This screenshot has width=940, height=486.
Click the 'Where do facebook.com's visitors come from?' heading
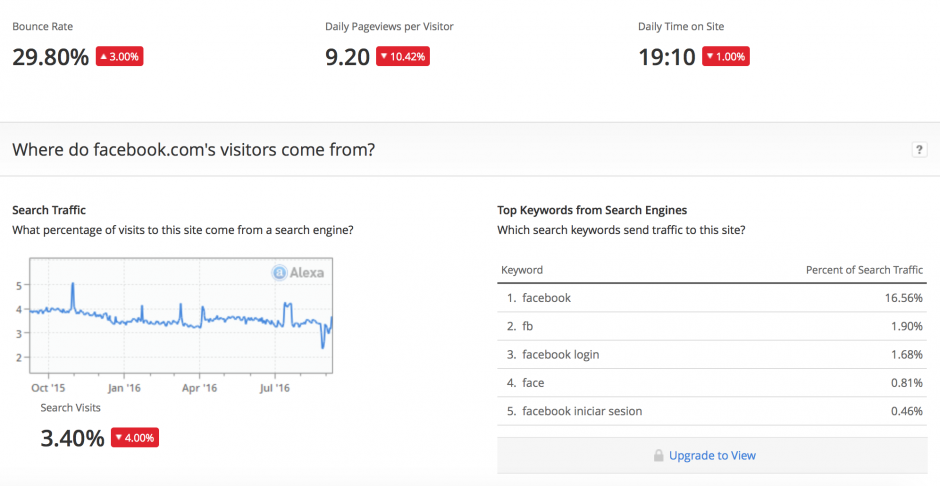pyautogui.click(x=194, y=149)
